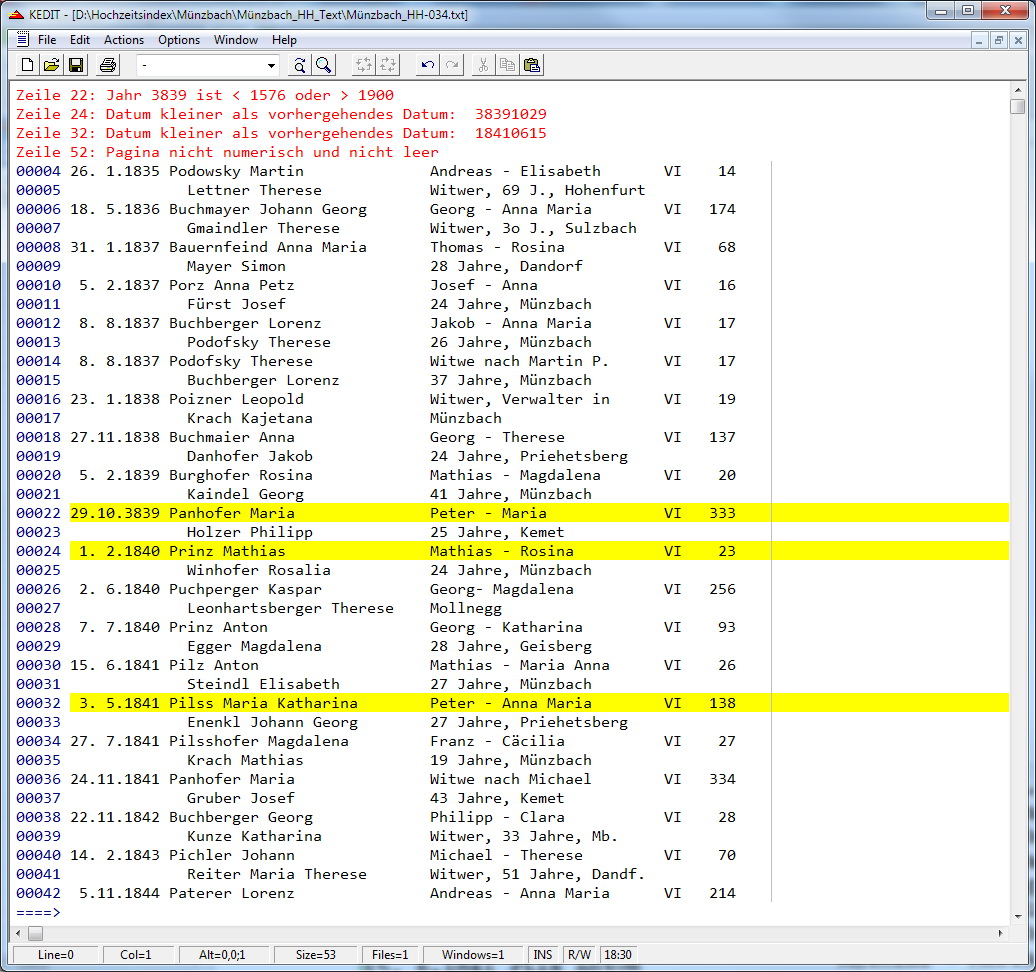This screenshot has height=972, width=1036.
Task: Open the KEDIT document icon menu
Action: click(x=22, y=40)
